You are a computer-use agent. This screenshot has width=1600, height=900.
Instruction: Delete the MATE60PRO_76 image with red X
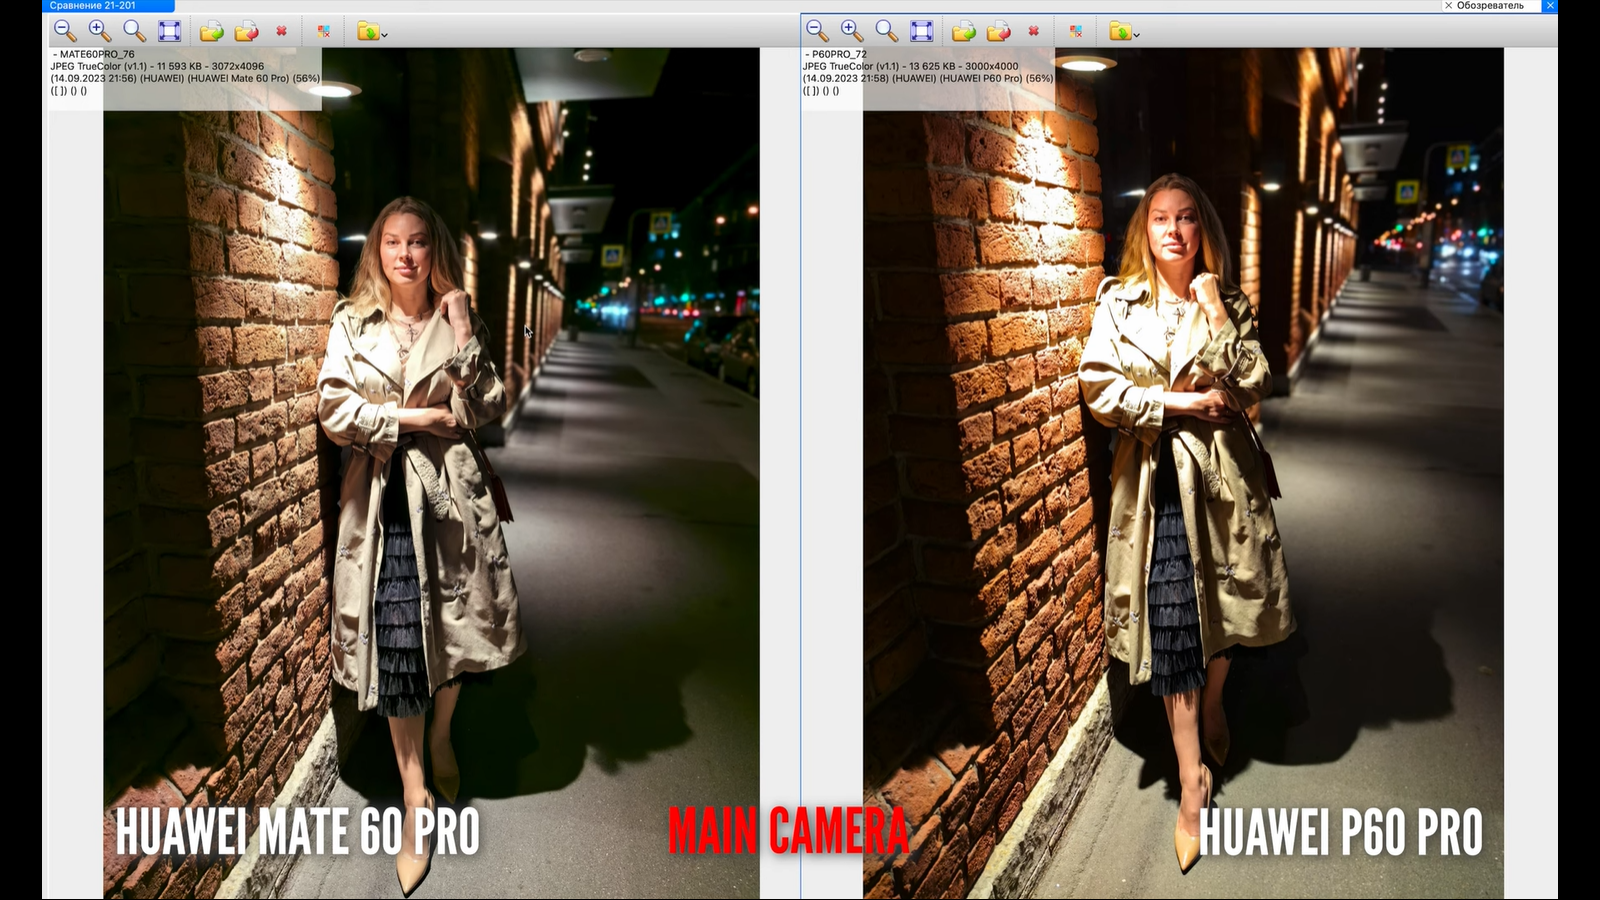[x=282, y=31]
